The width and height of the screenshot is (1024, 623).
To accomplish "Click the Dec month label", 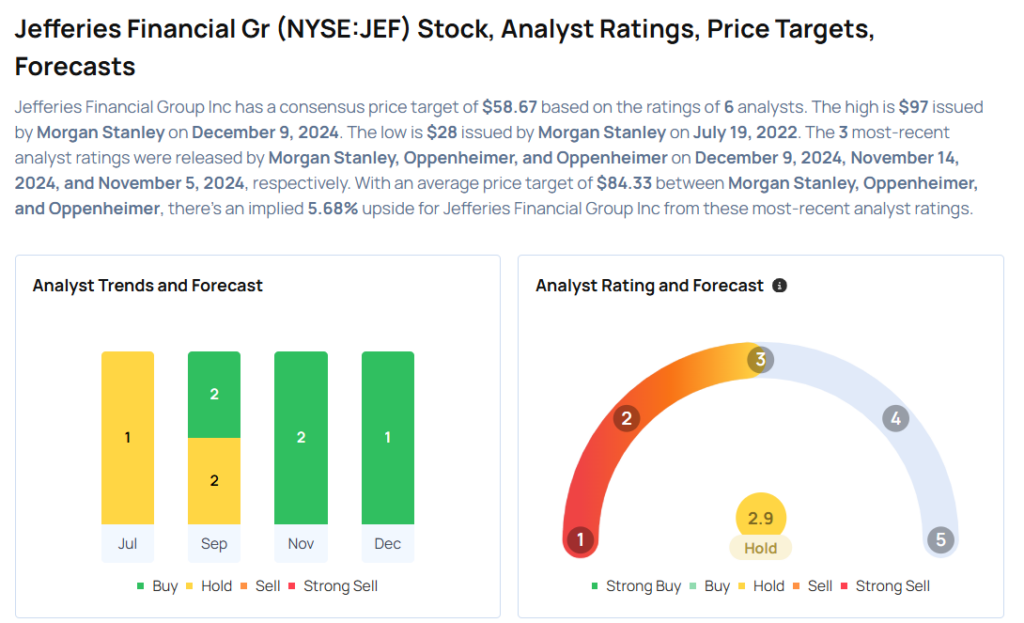I will pos(387,544).
